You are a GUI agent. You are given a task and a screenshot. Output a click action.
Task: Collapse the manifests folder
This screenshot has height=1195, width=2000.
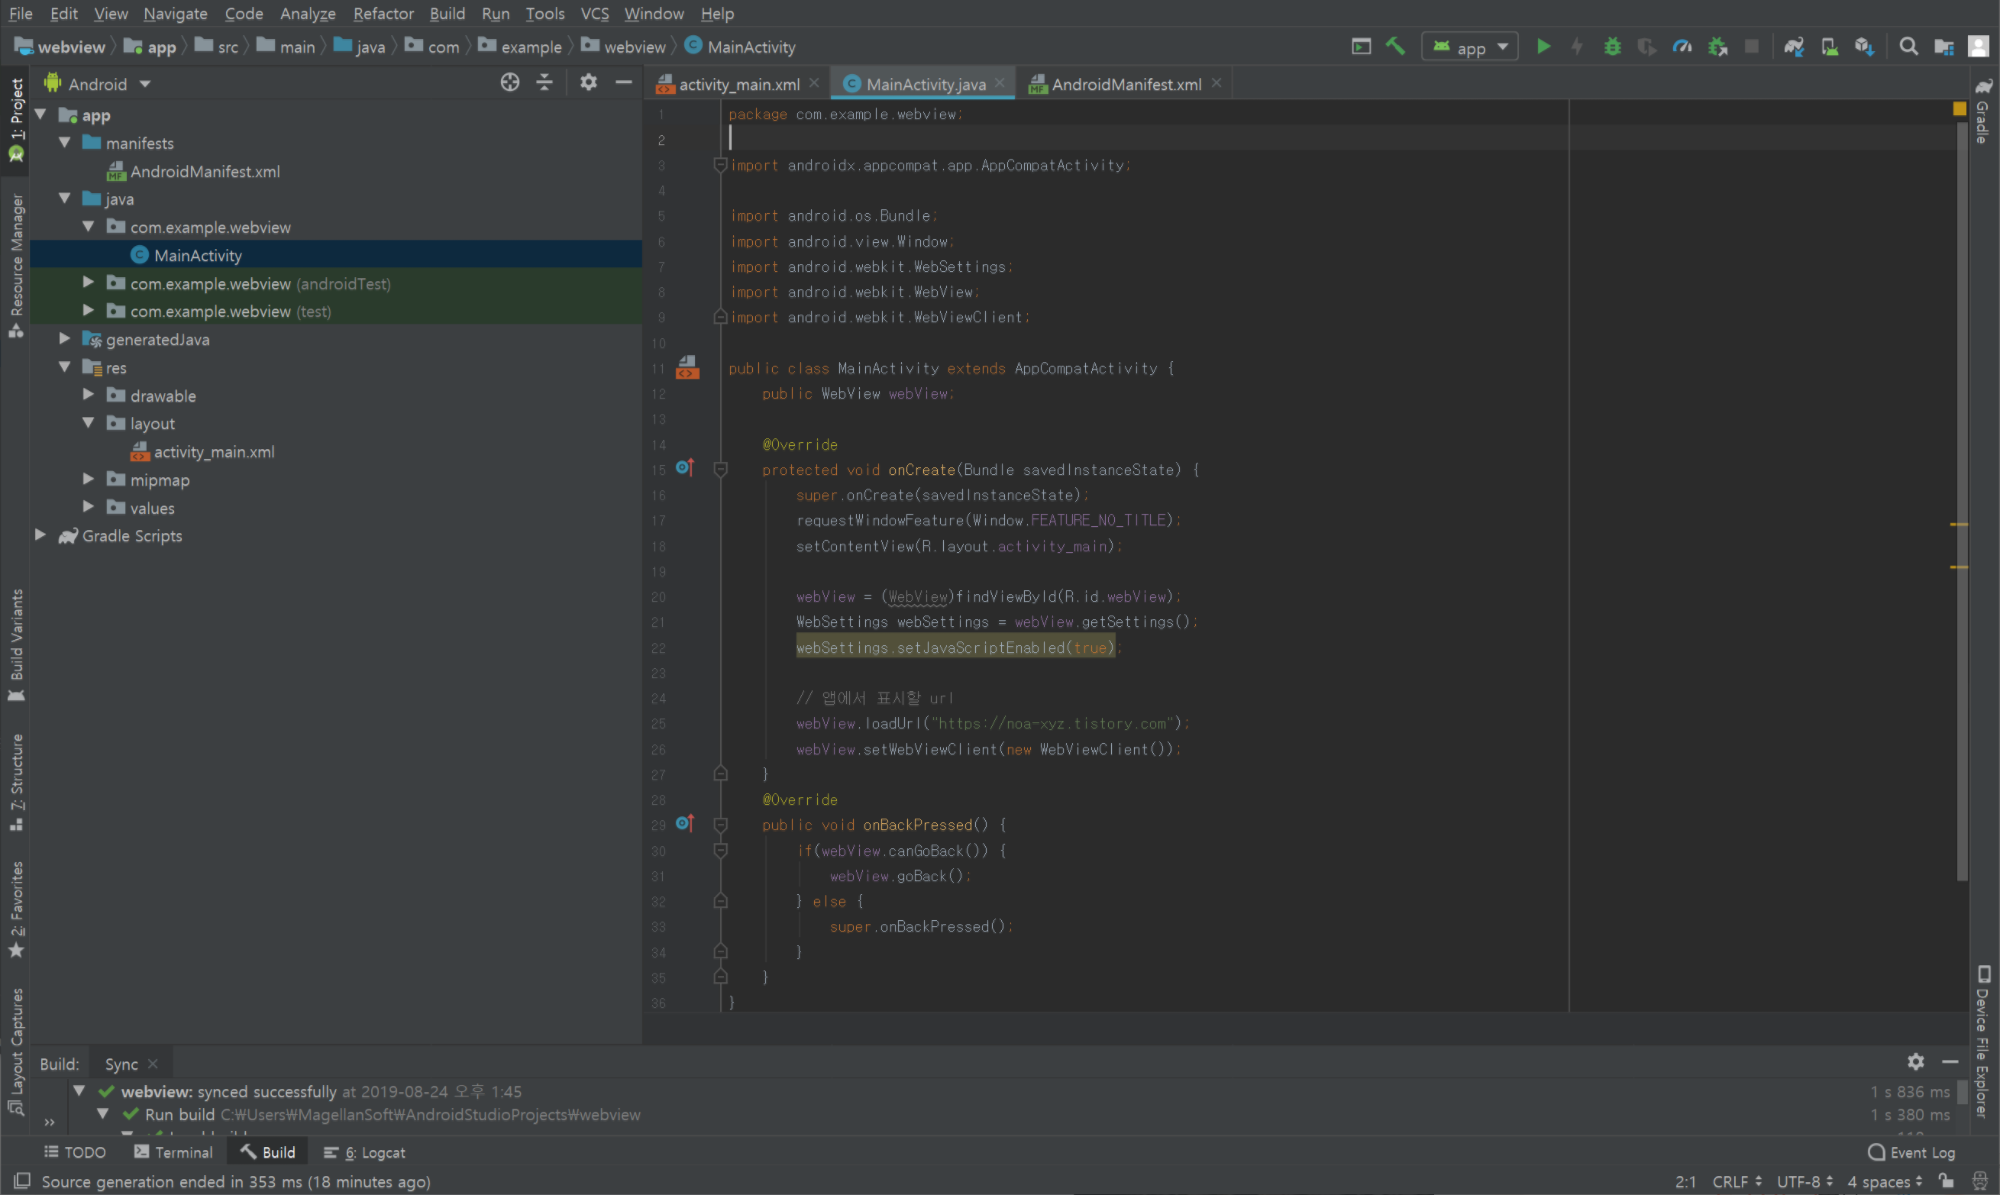coord(65,143)
